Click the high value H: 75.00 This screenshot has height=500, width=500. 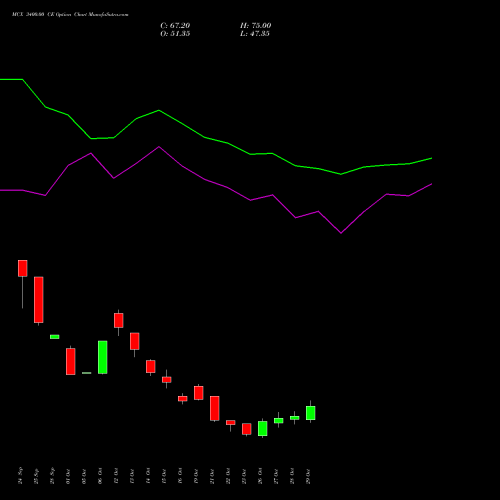[255, 26]
